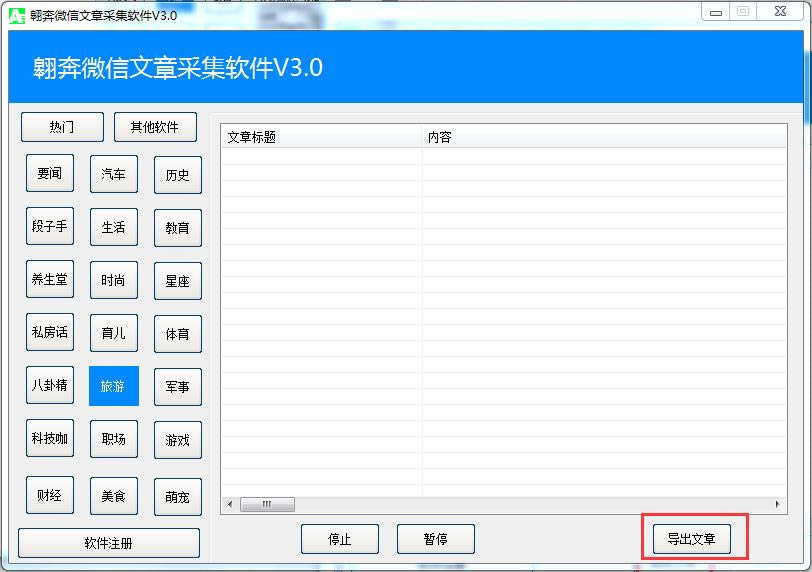812x572 pixels.
Task: Click the scrollbar right arrow
Action: tap(777, 504)
